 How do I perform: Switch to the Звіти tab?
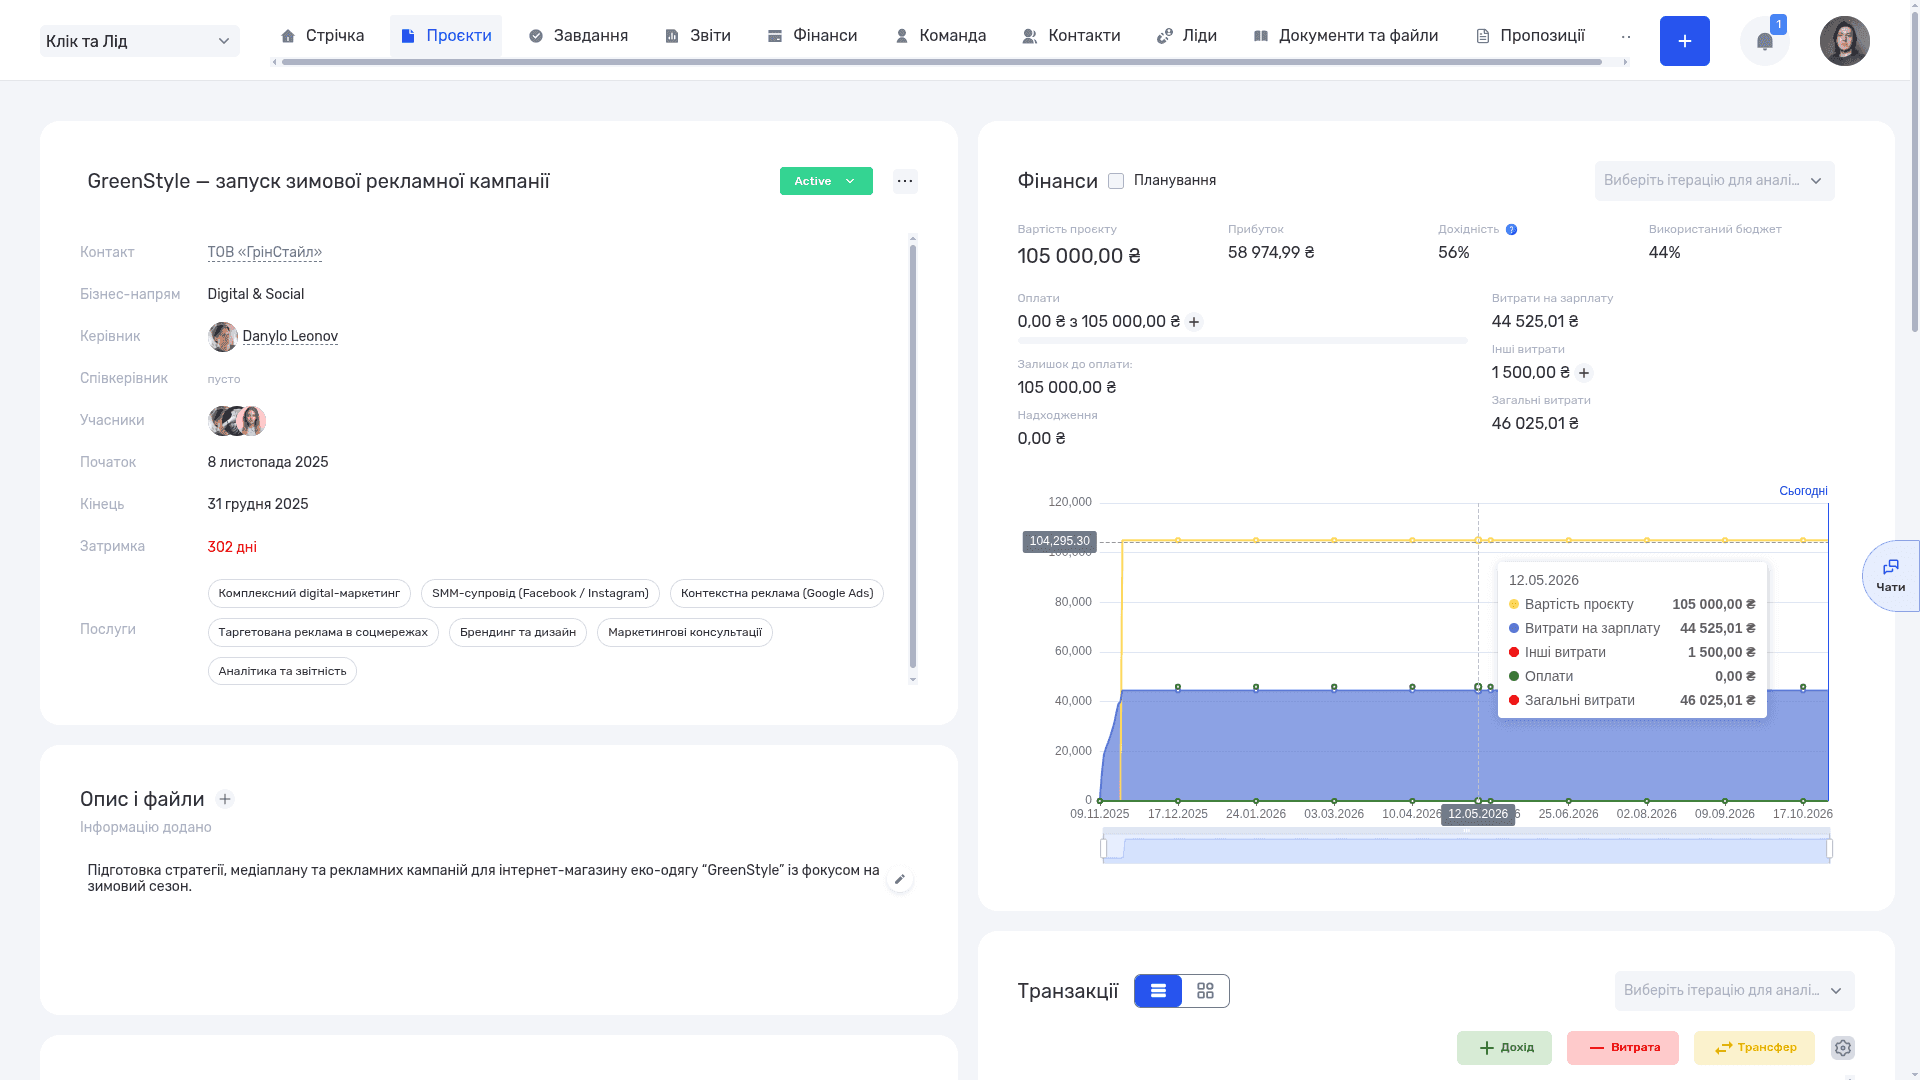[698, 36]
